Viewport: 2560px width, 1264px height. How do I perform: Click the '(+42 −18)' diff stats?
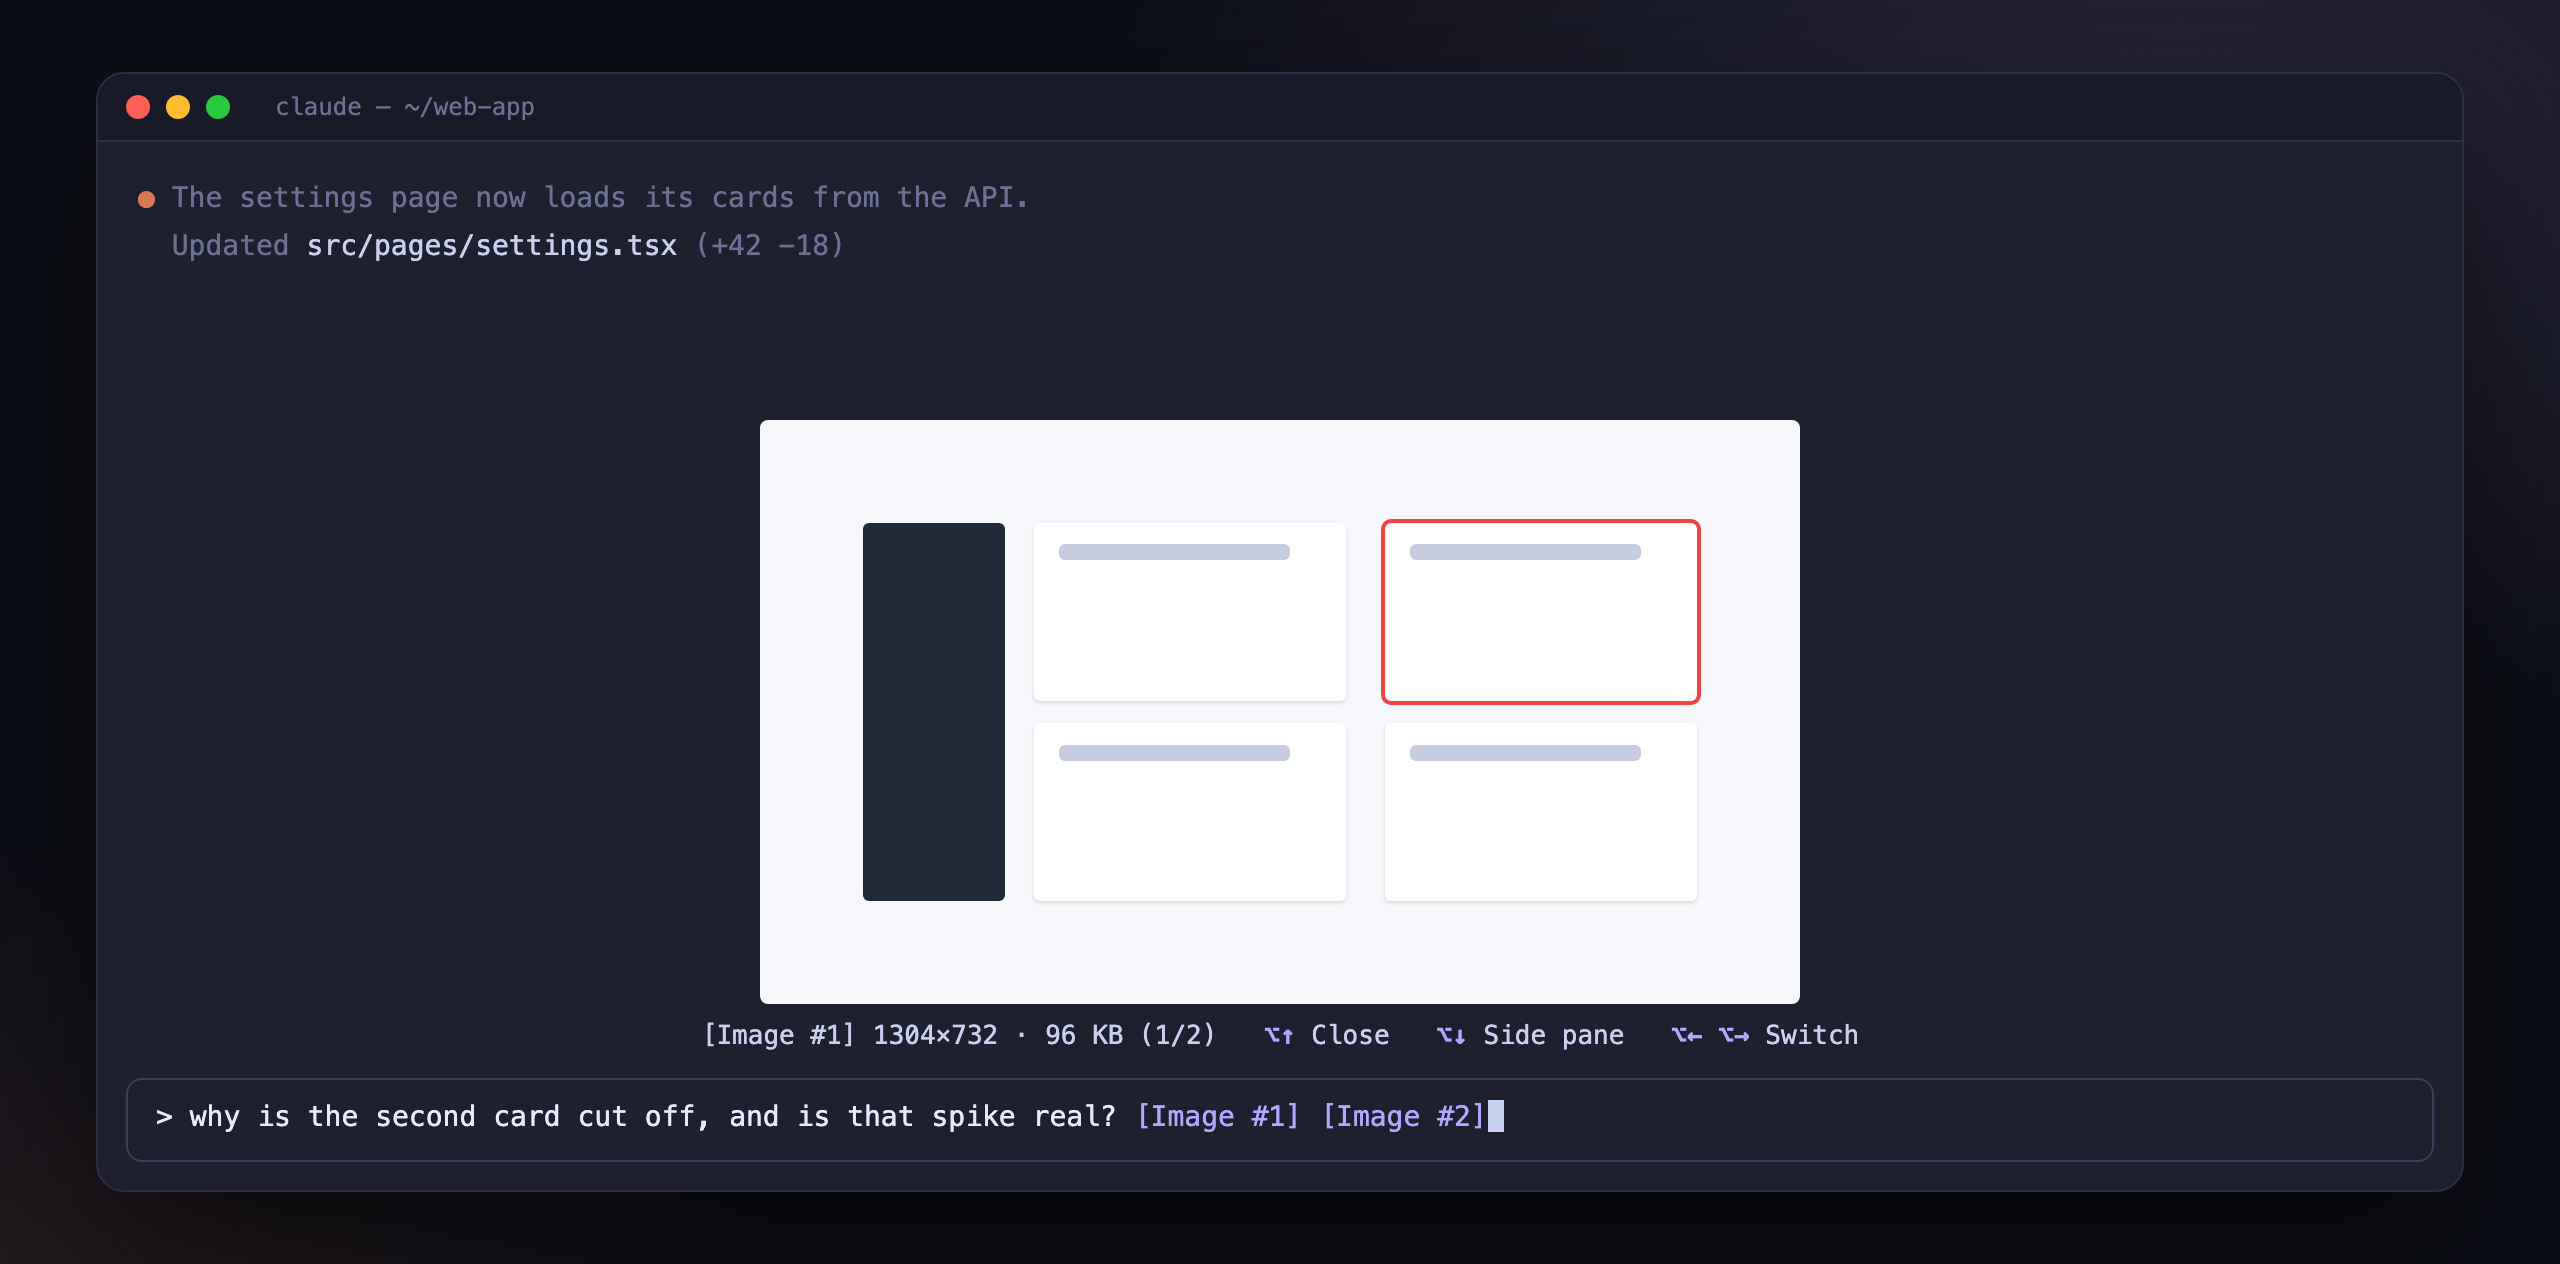pos(770,246)
